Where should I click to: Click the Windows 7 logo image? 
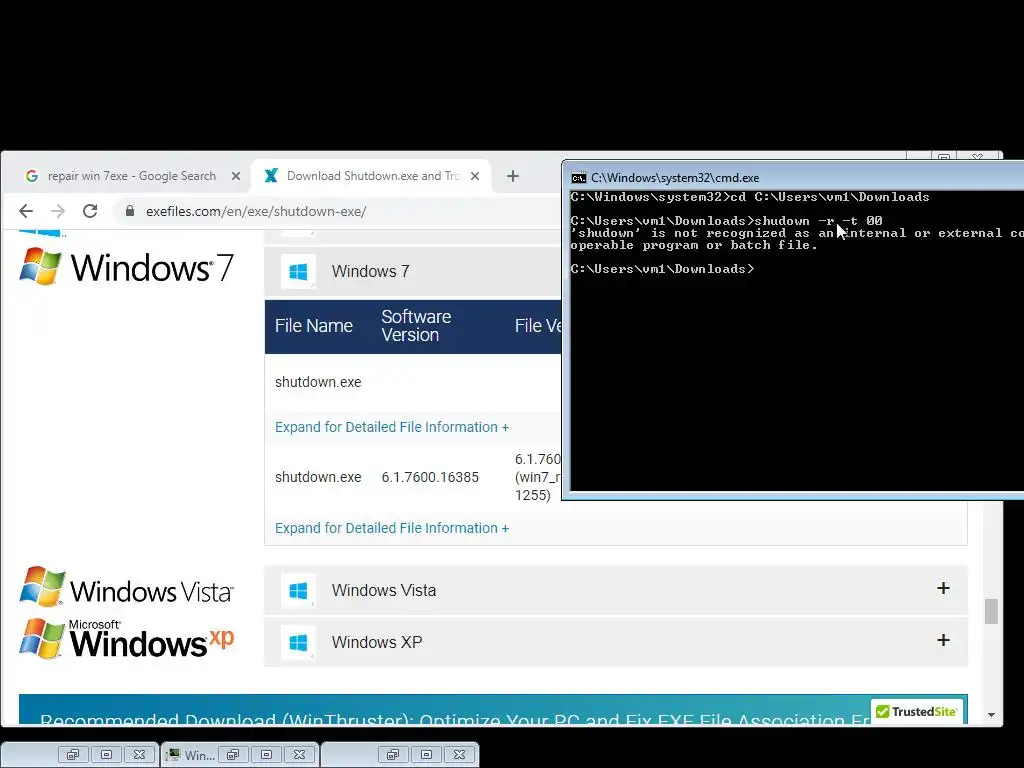pos(126,266)
